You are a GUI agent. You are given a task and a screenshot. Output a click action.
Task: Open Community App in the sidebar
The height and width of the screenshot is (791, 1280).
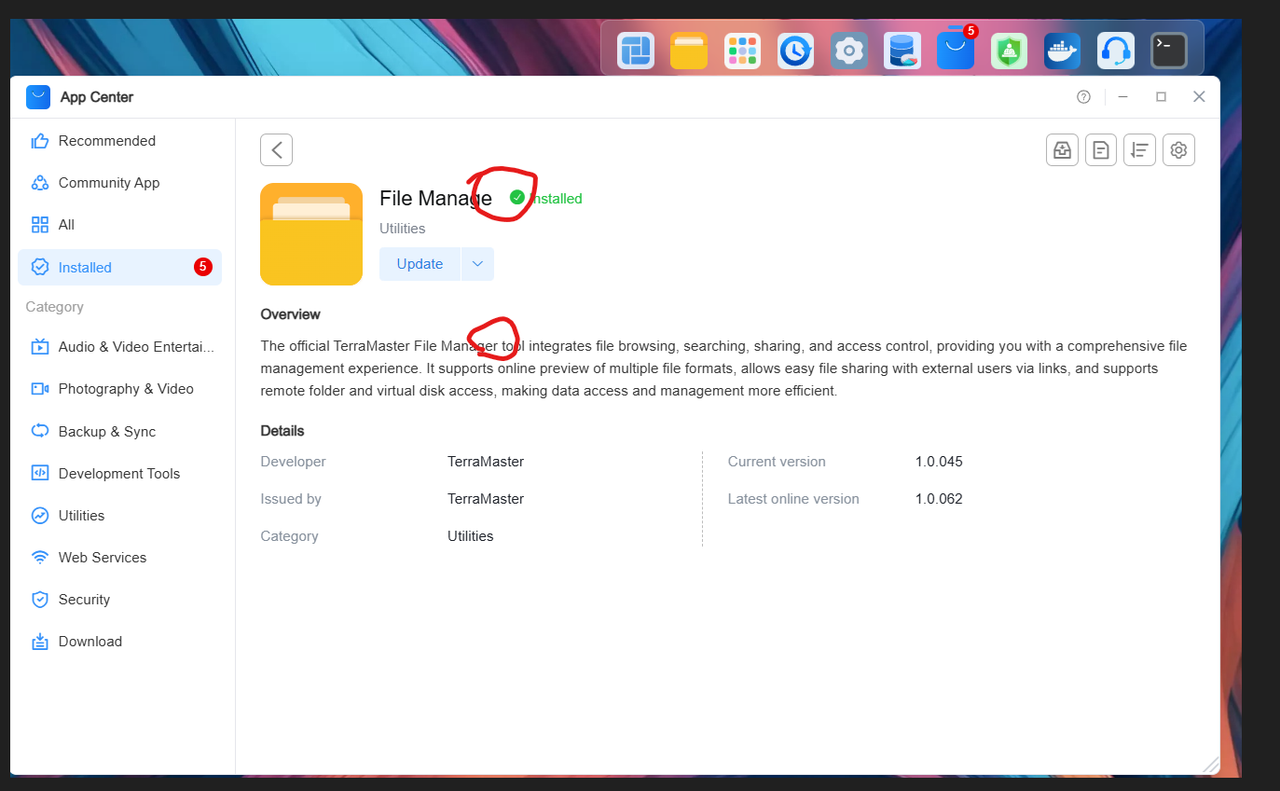120,183
